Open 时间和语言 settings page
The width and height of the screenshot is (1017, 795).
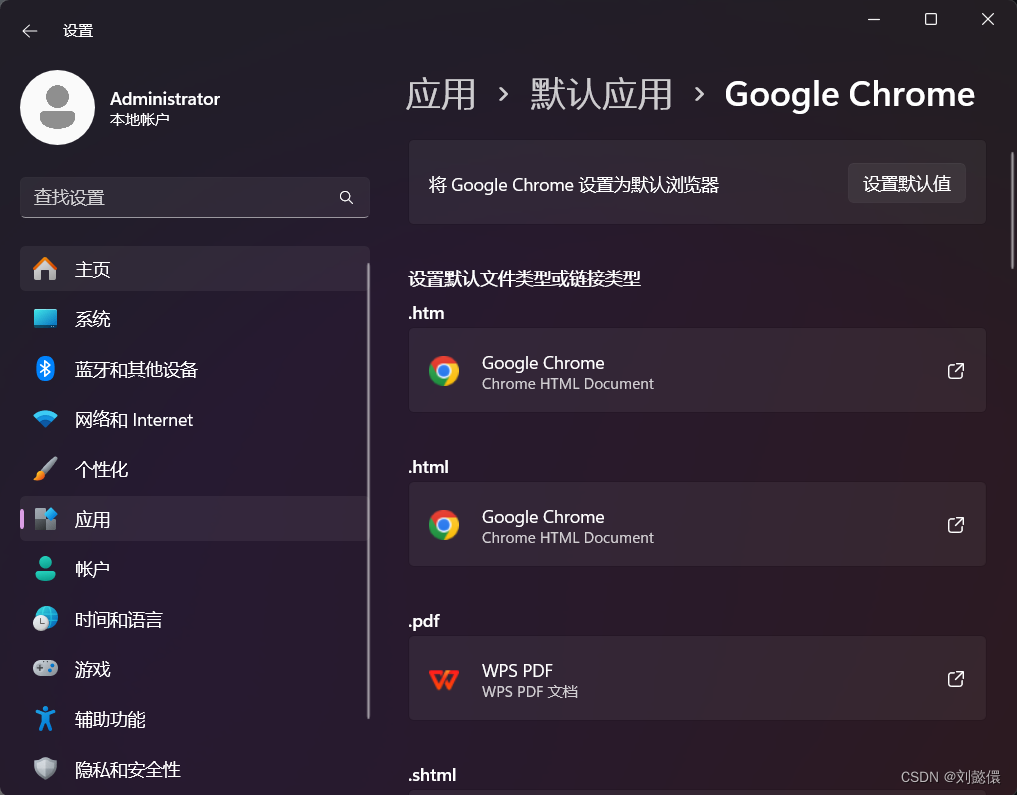point(195,619)
